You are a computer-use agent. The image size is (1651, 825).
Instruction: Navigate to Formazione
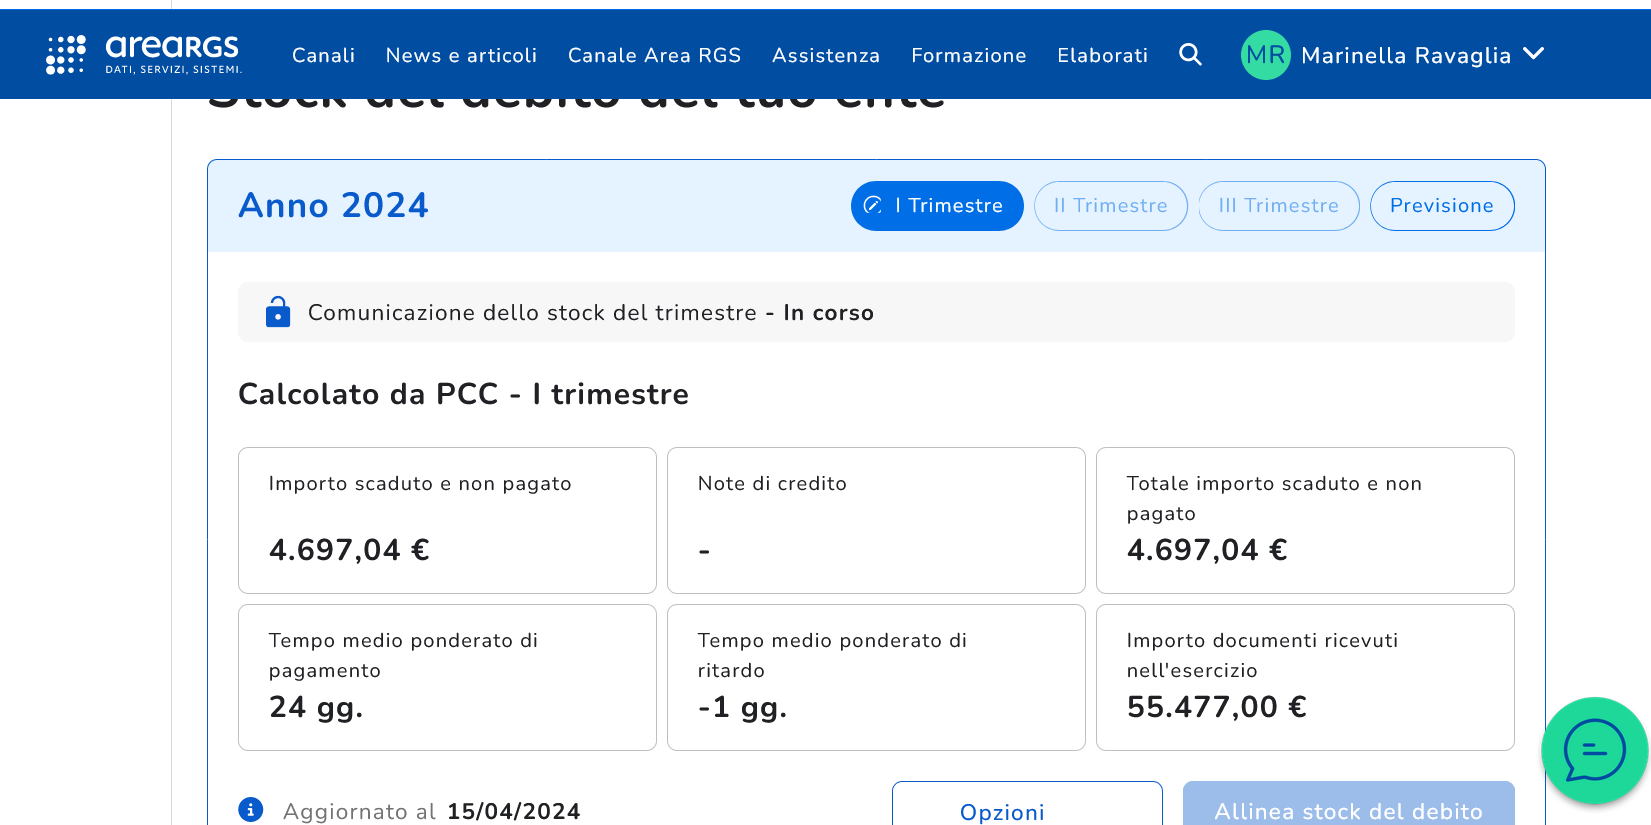pyautogui.click(x=968, y=56)
